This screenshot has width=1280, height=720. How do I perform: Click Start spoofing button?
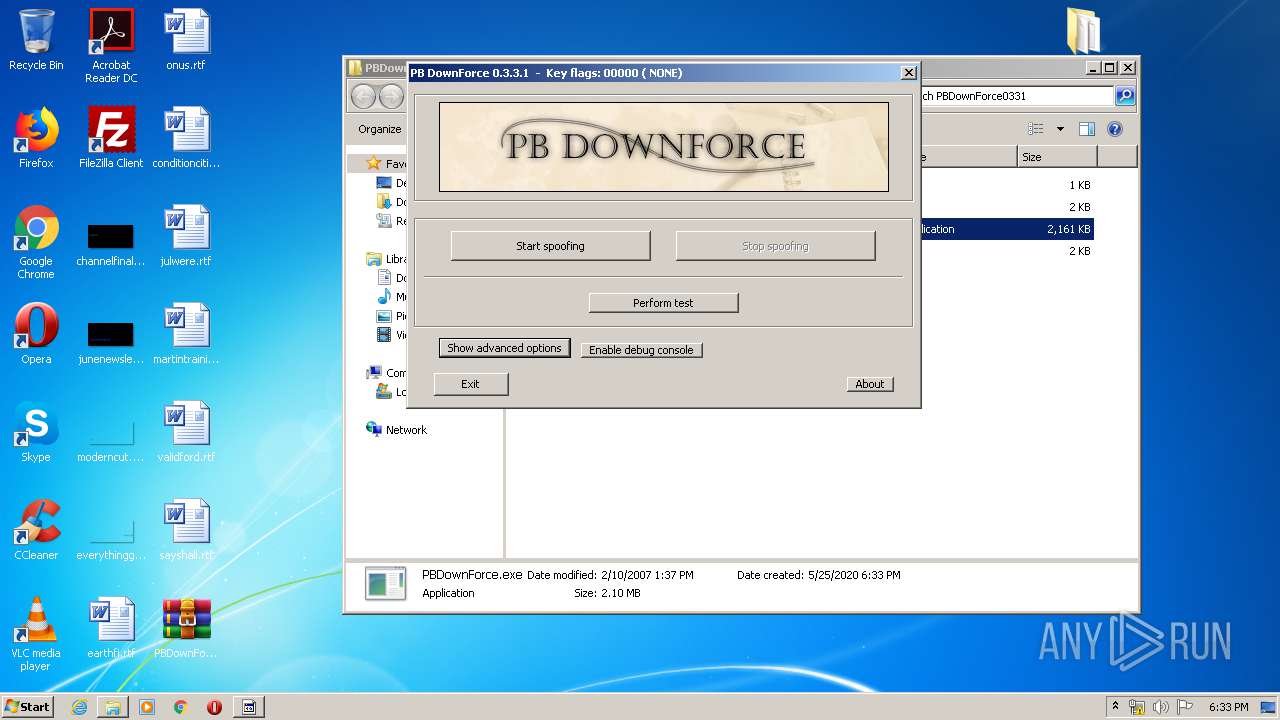click(x=550, y=246)
